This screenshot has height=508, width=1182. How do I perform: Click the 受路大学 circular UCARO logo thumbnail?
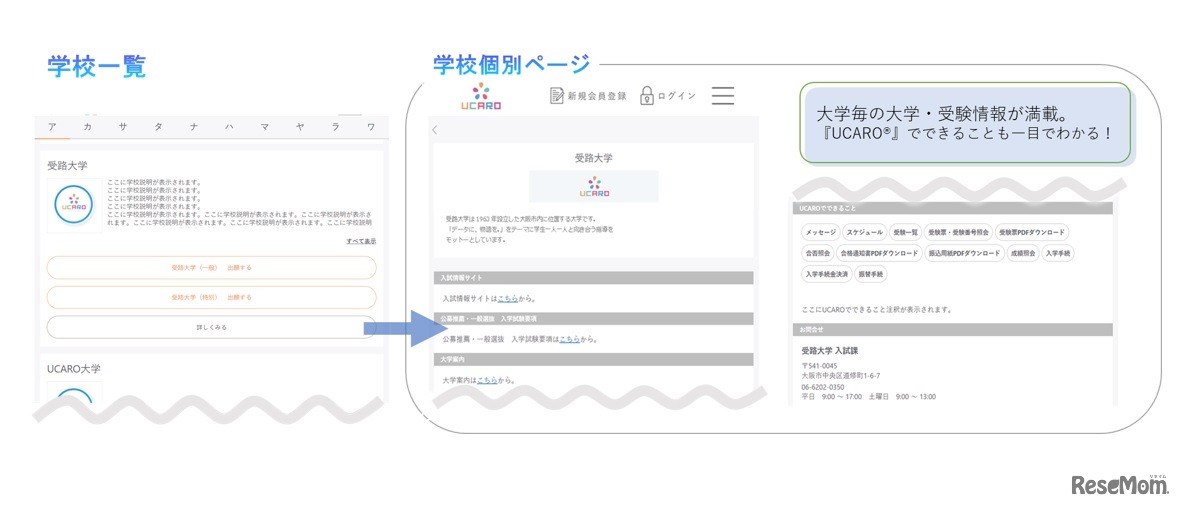point(74,205)
